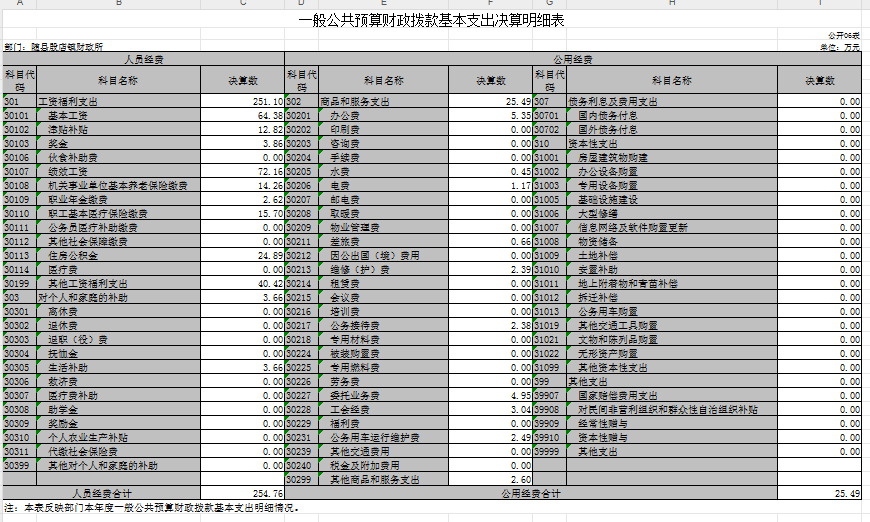Select the 资本性支出 cell
Image resolution: width=870 pixels, height=522 pixels.
pos(672,144)
